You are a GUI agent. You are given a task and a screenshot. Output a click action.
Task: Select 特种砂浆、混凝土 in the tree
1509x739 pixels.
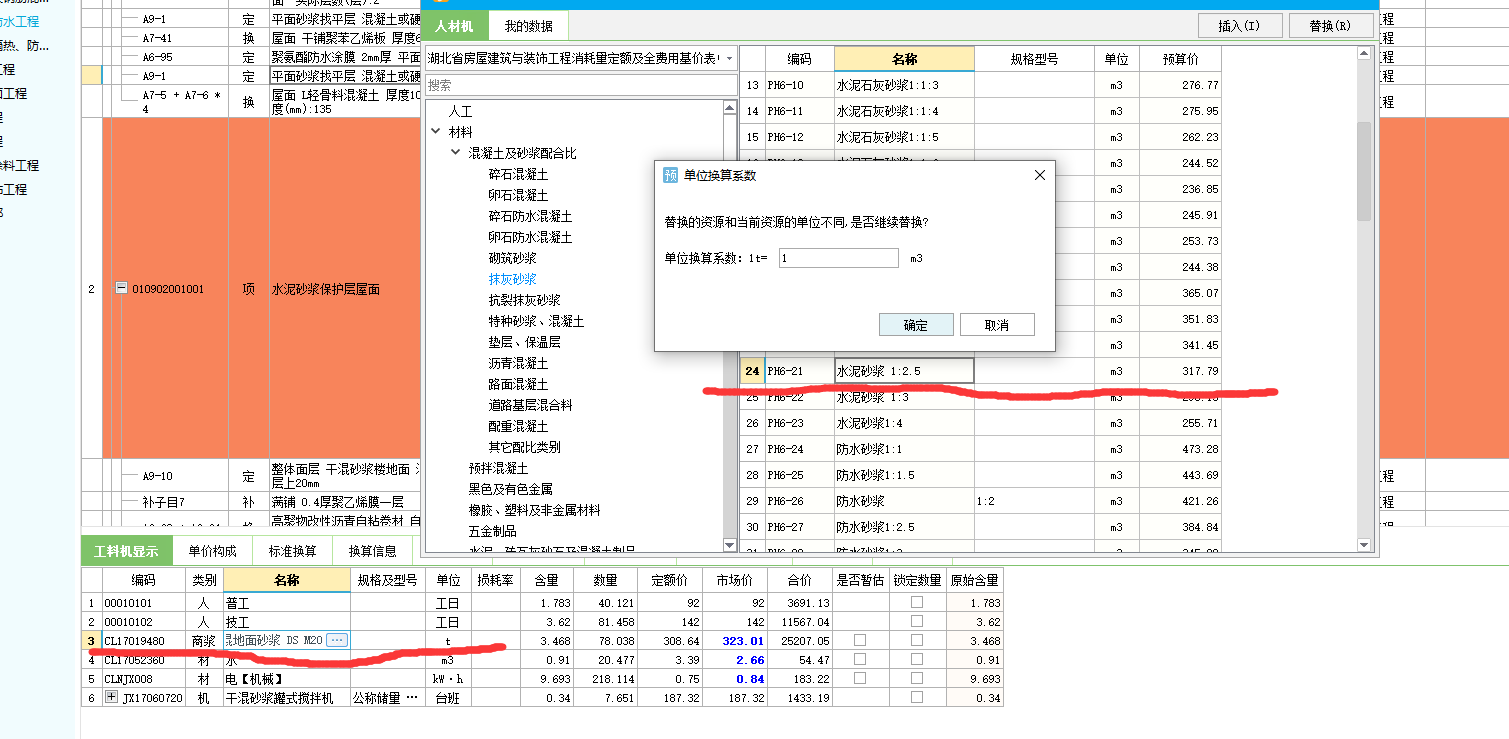(536, 321)
